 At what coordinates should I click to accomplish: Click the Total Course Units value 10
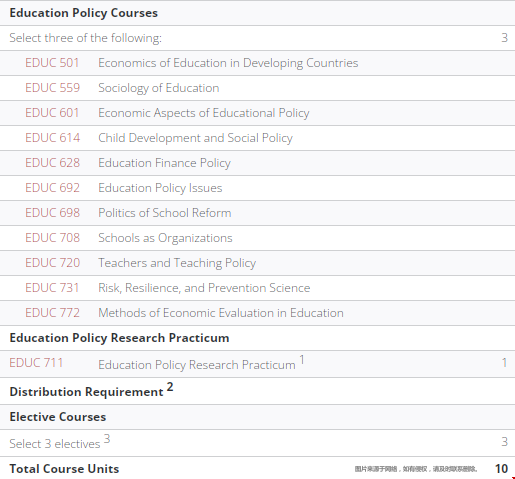pos(501,469)
